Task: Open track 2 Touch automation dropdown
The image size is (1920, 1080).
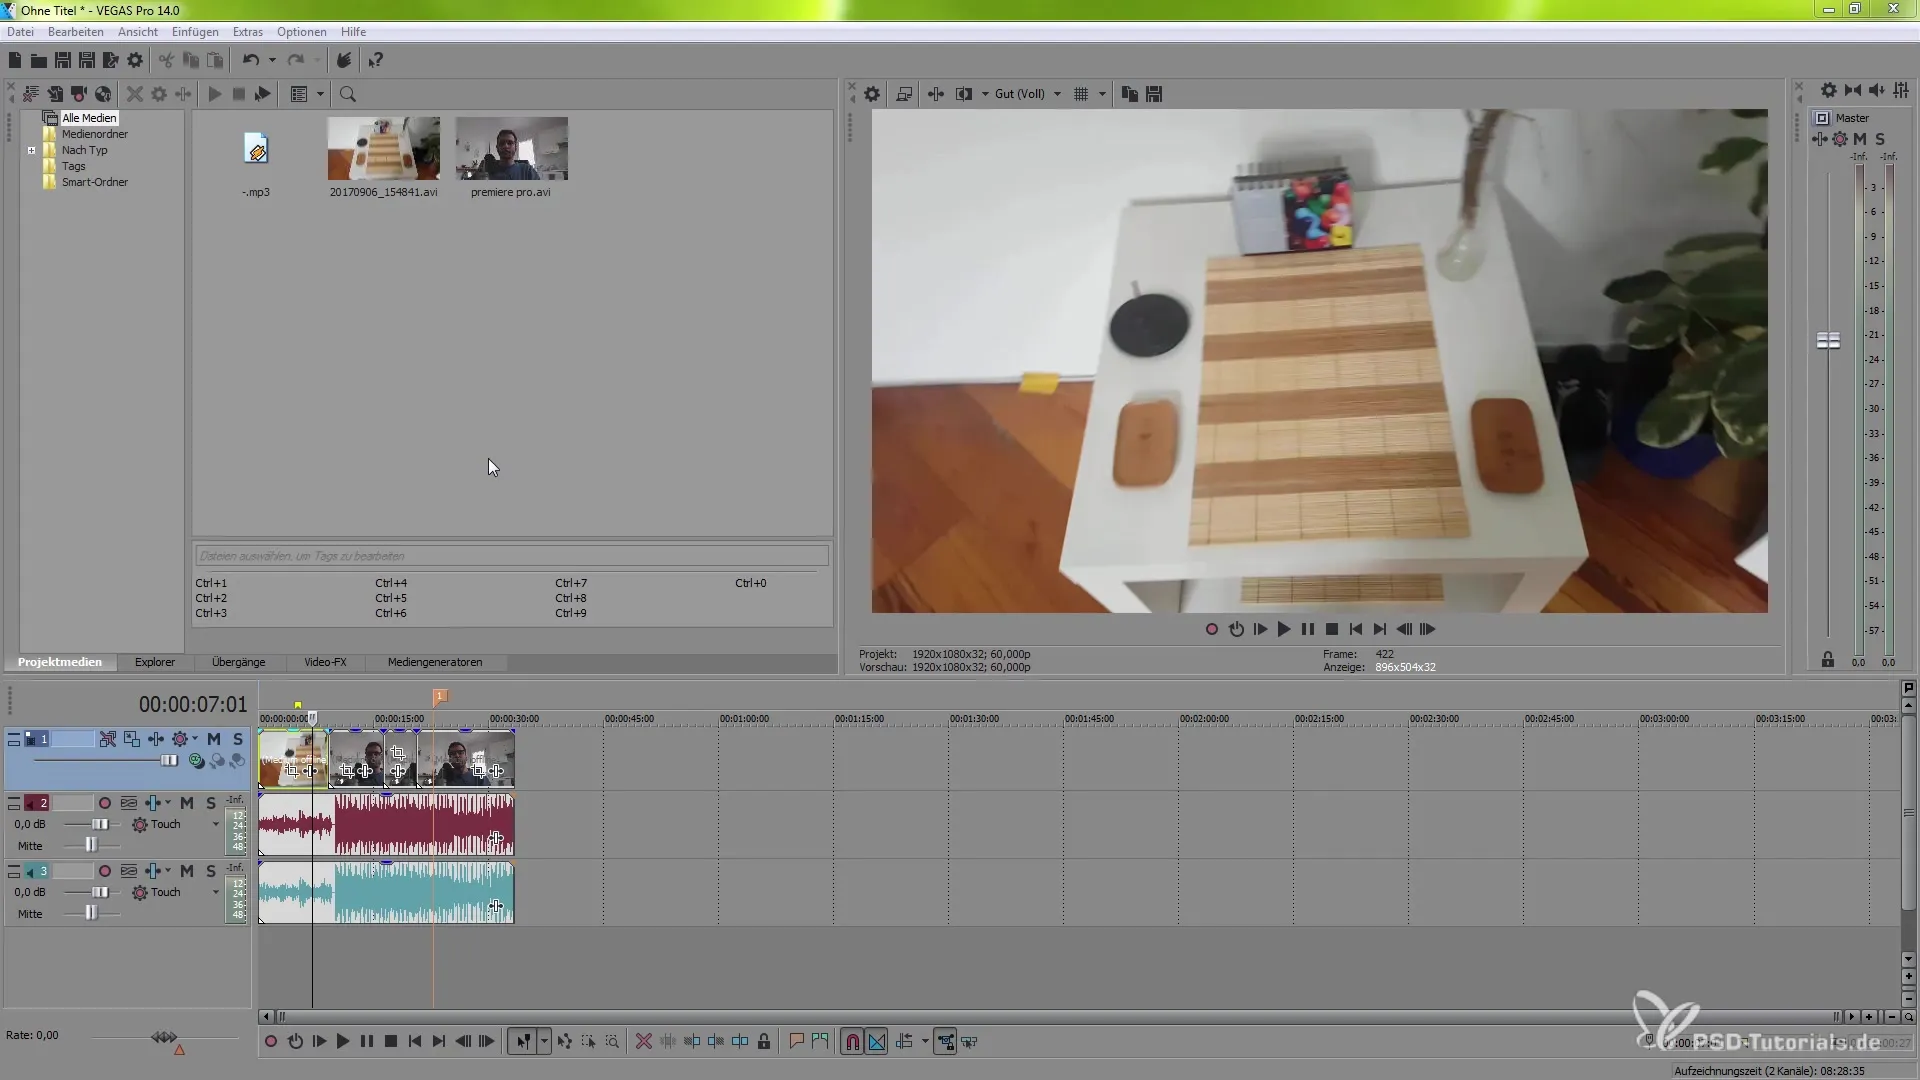Action: coord(215,825)
